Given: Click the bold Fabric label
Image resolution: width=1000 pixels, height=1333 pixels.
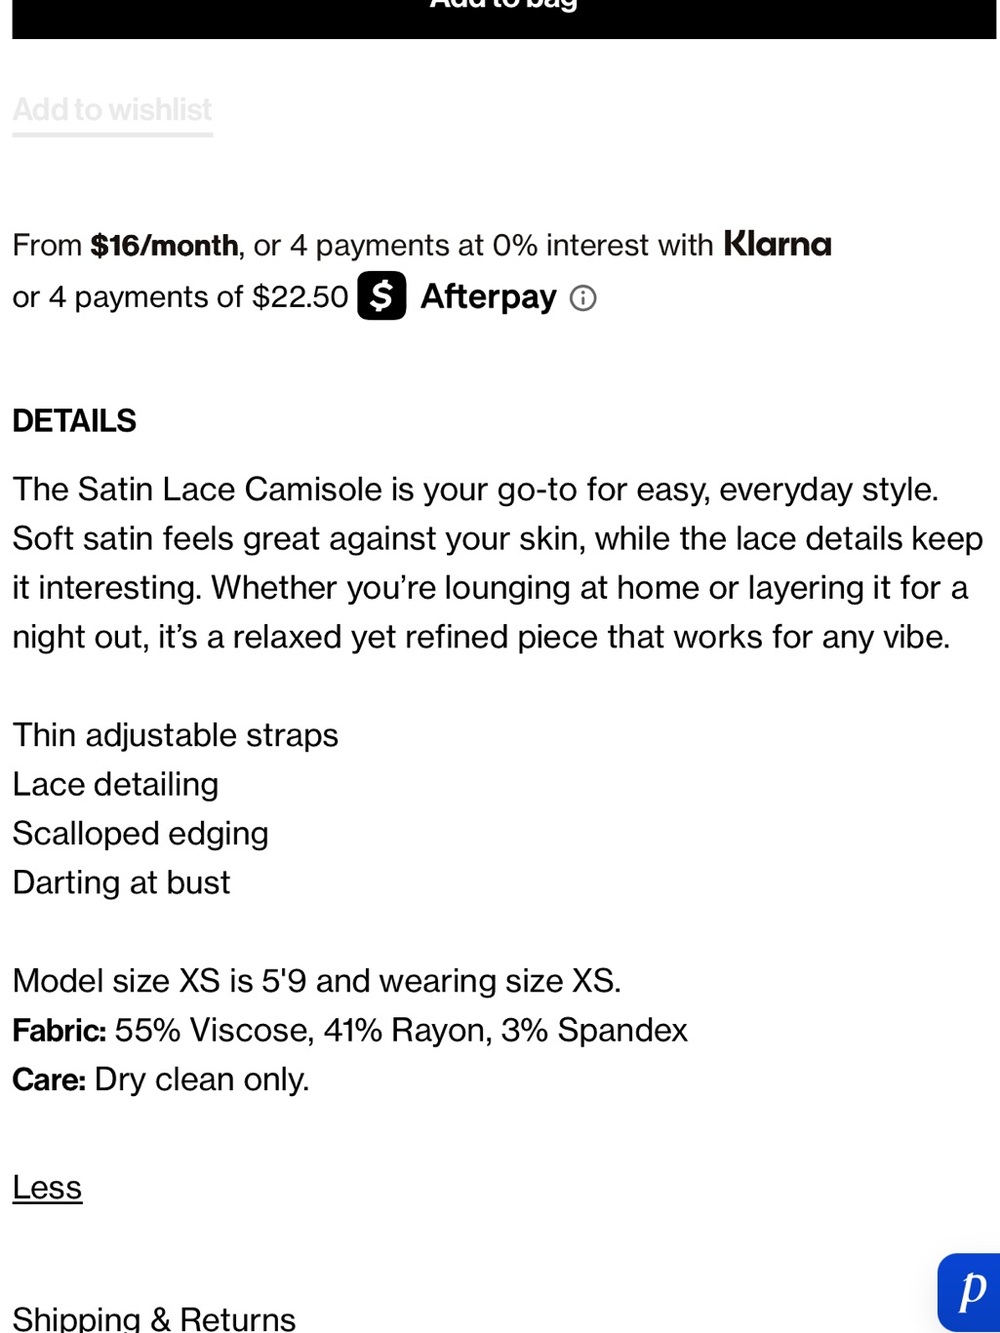Looking at the screenshot, I should [59, 1030].
